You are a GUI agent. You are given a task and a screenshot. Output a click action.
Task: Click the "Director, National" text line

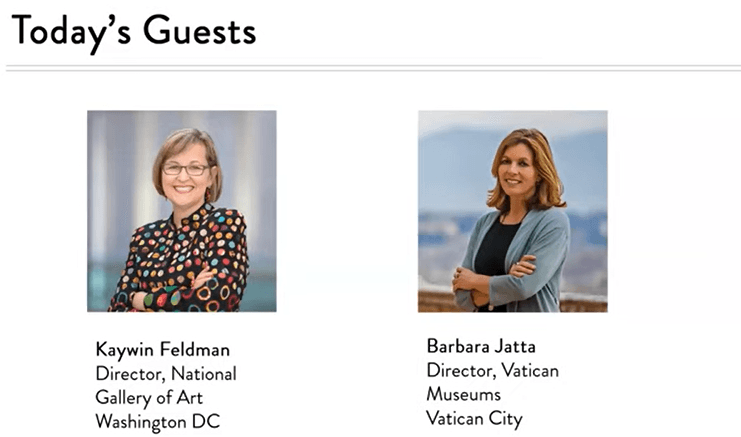click(x=166, y=373)
